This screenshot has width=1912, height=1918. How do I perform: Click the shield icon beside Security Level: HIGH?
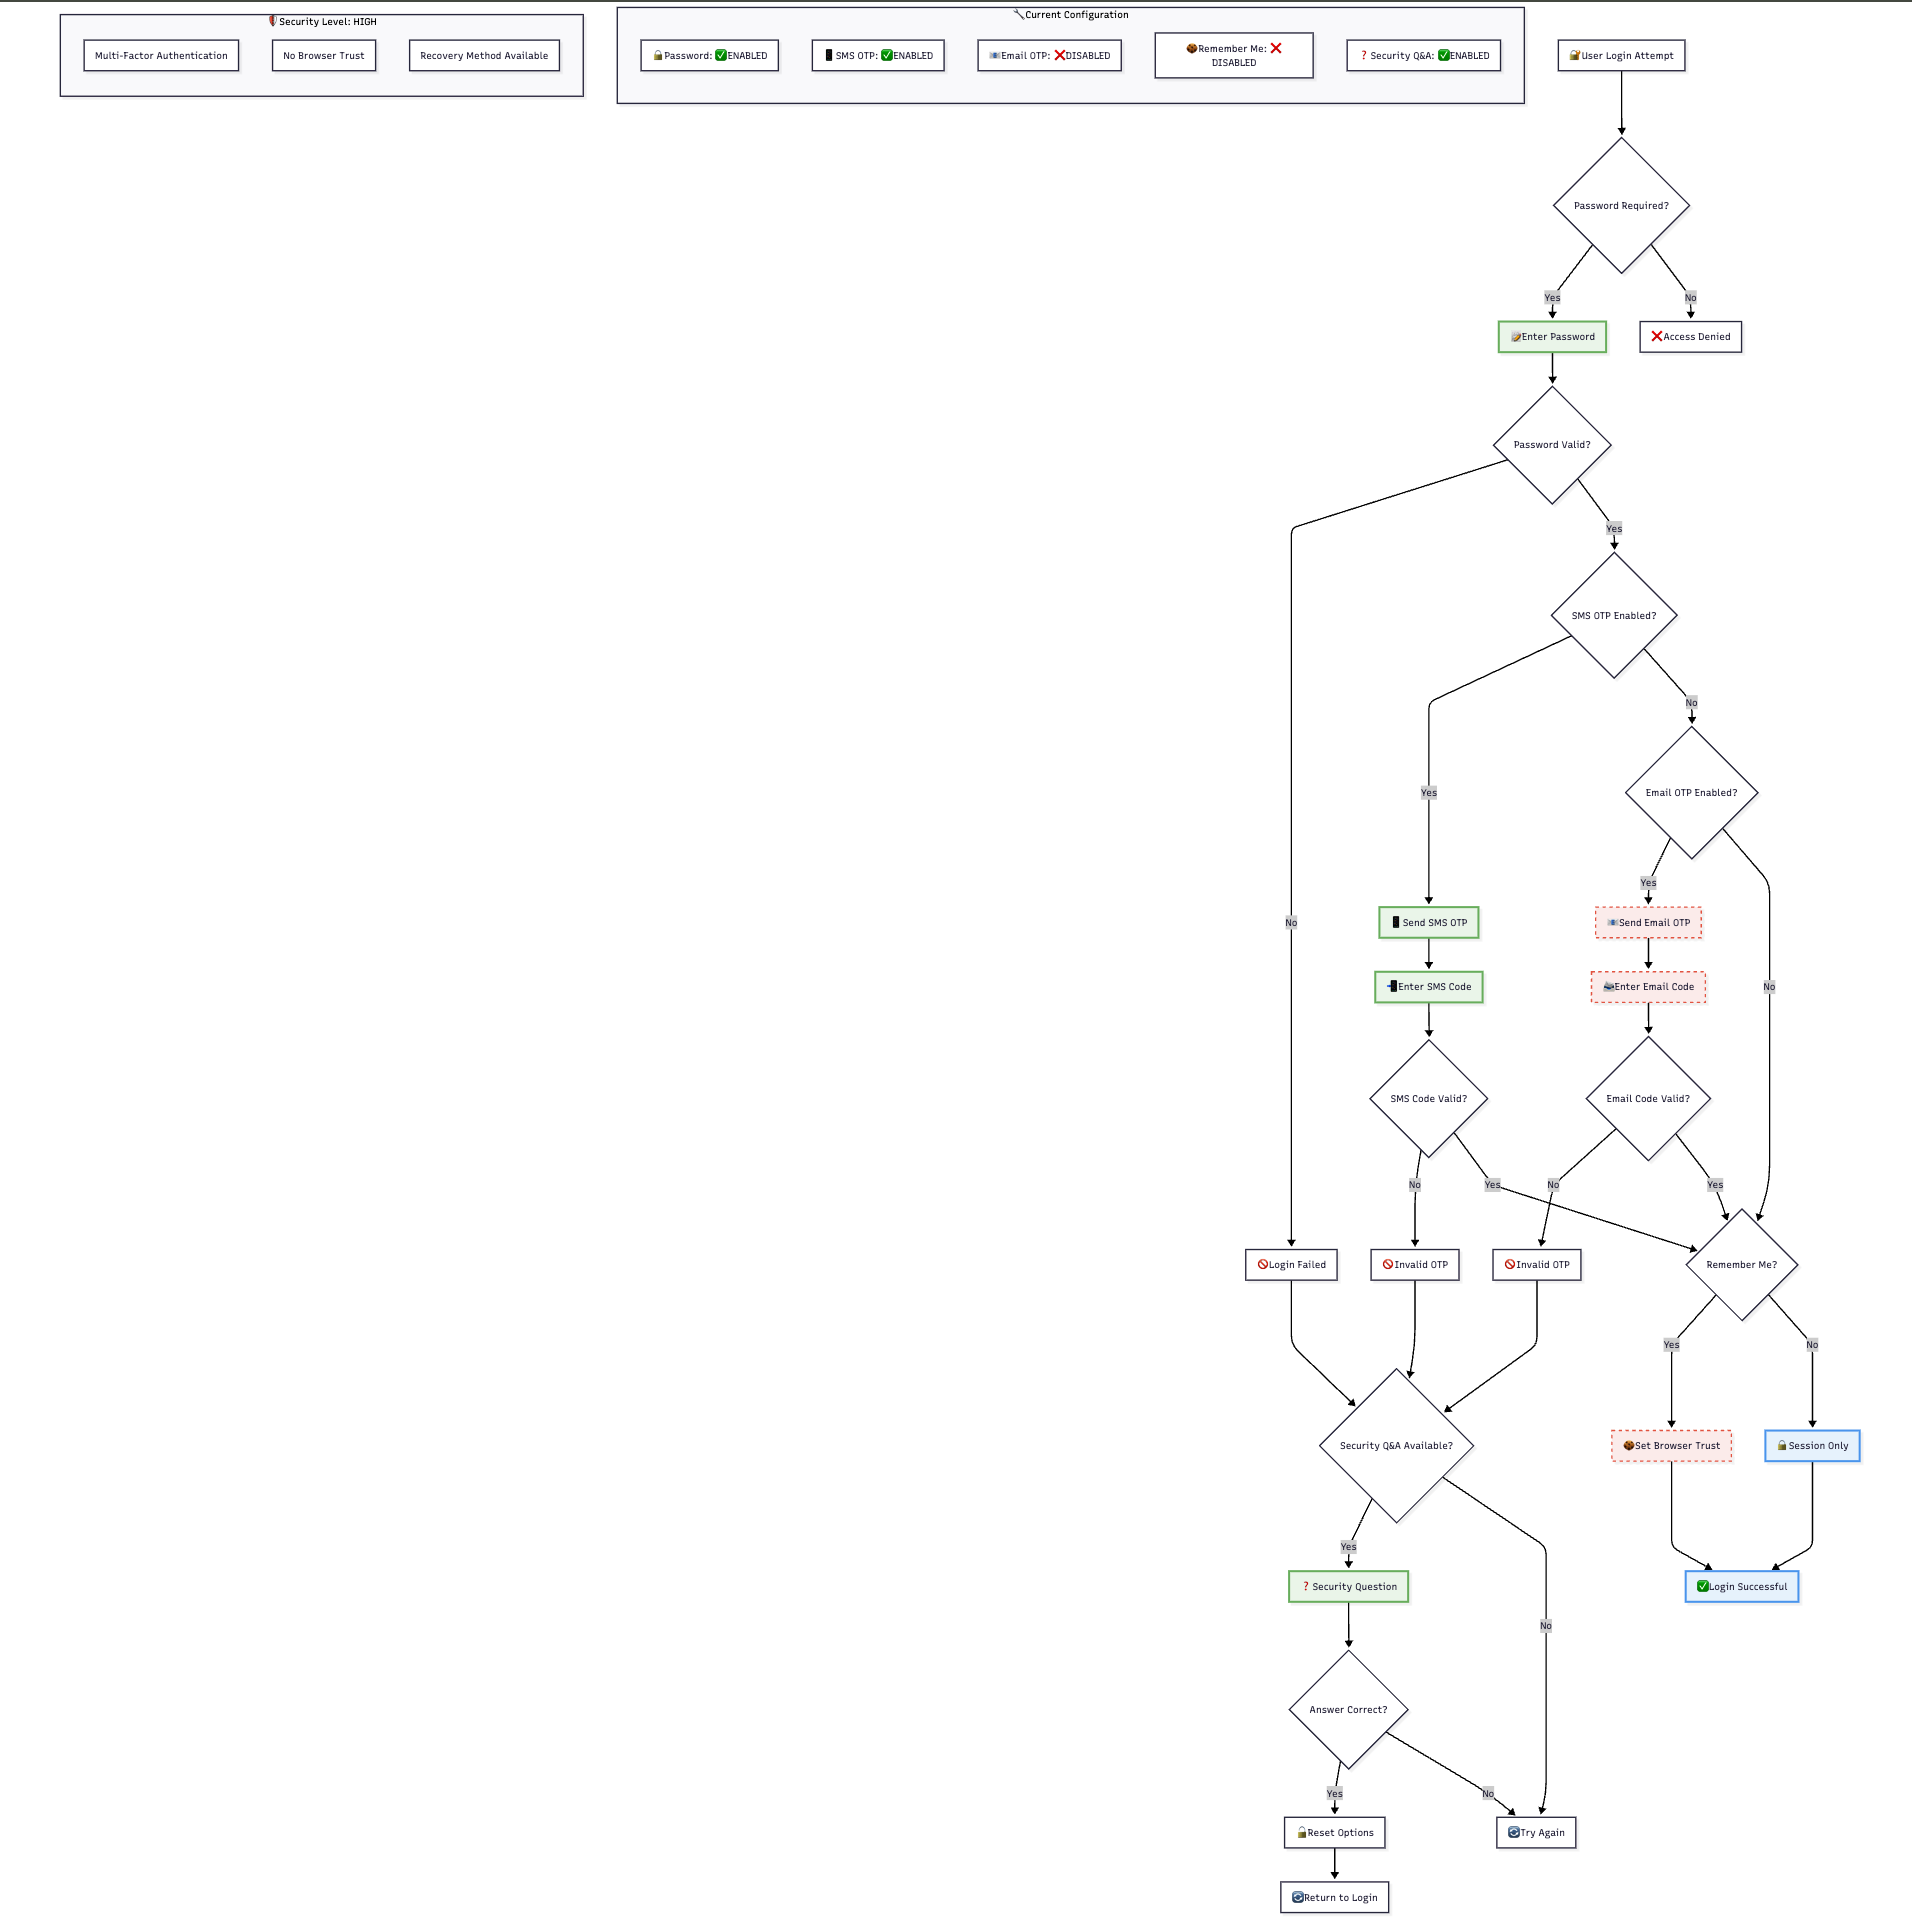(x=273, y=21)
